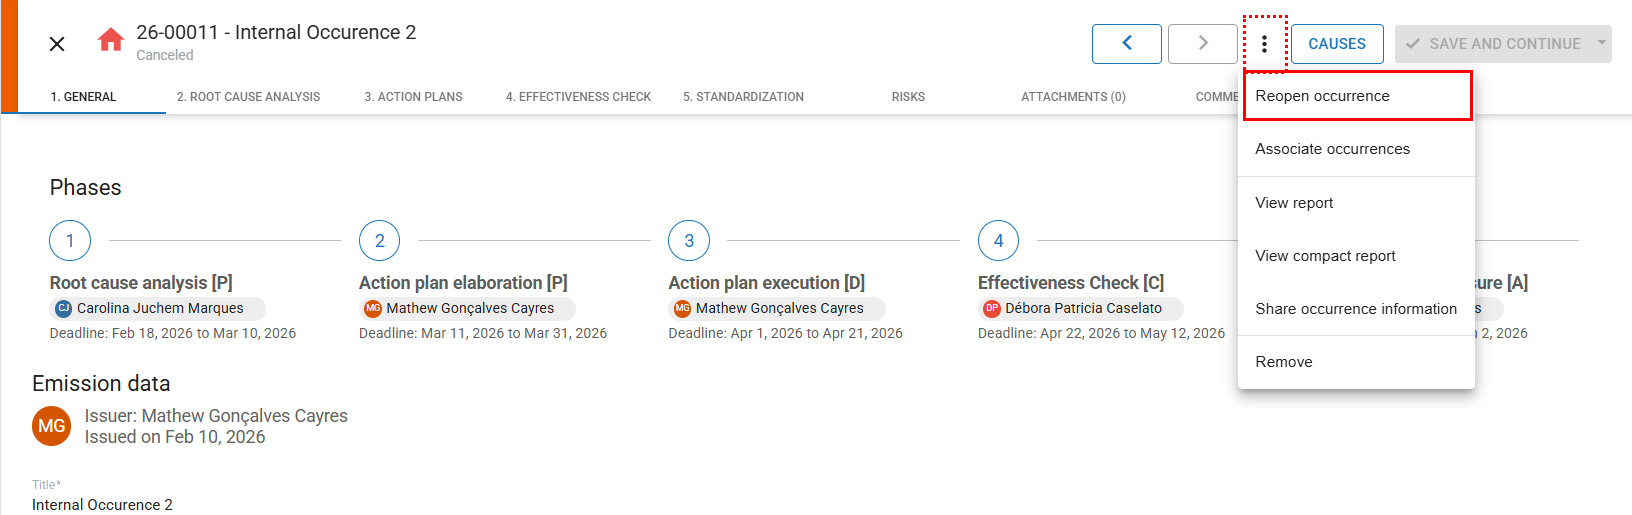
Task: Click phase 4 circle marker
Action: pos(998,241)
